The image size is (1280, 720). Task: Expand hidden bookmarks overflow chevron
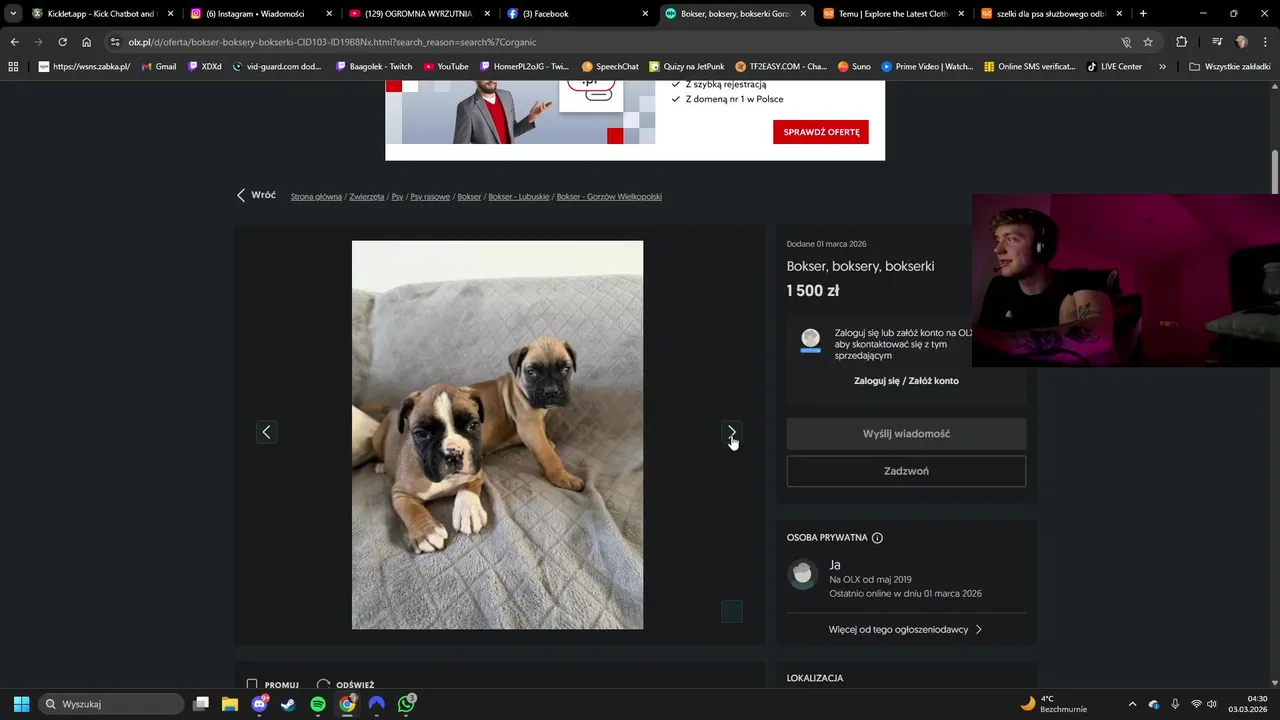(1162, 67)
